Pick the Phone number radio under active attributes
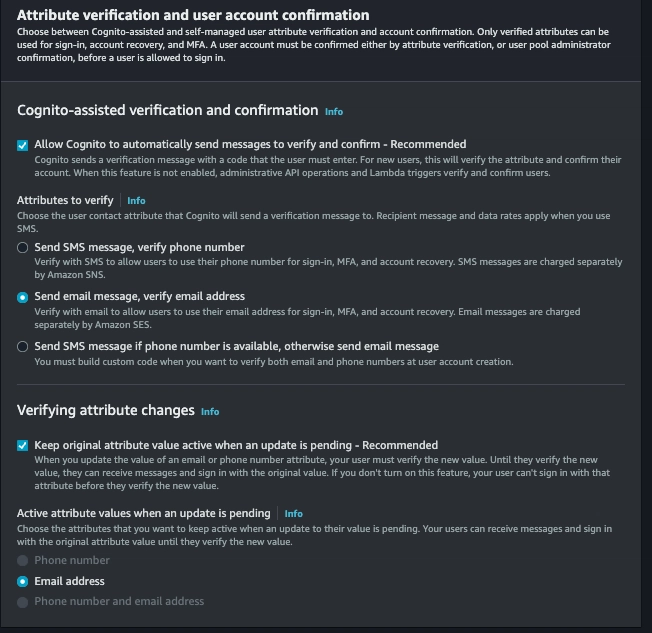Screen dimensions: 652x633 (x=22, y=561)
